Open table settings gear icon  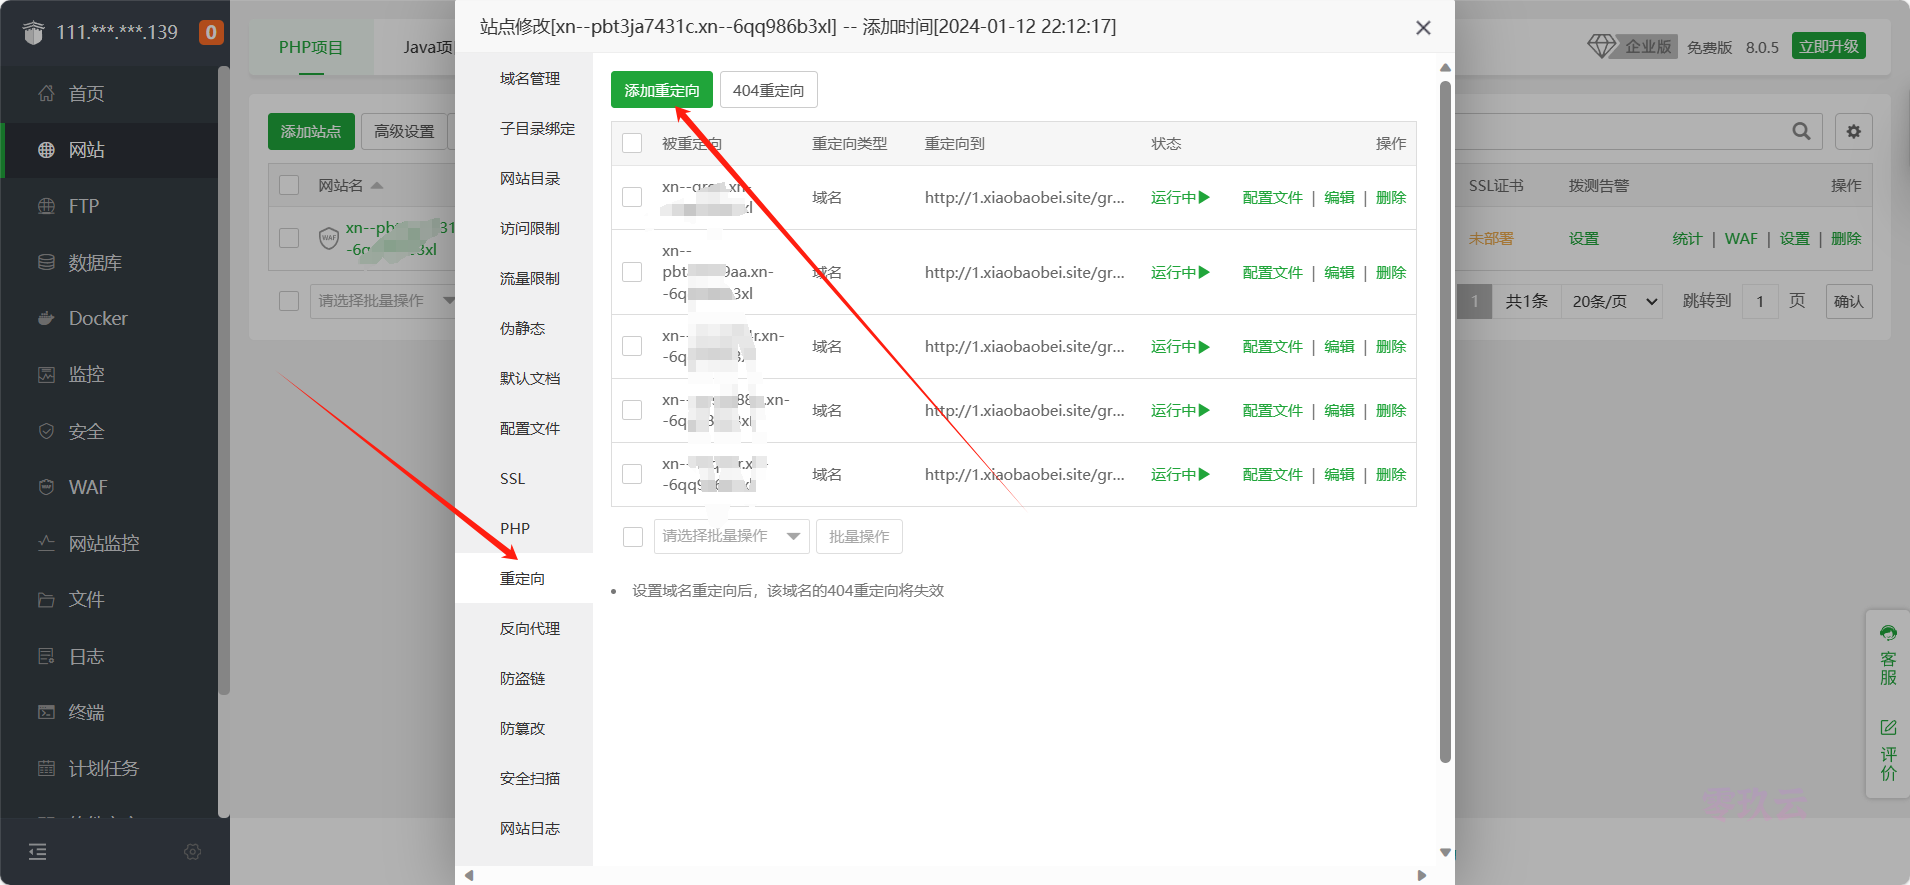(x=1853, y=131)
